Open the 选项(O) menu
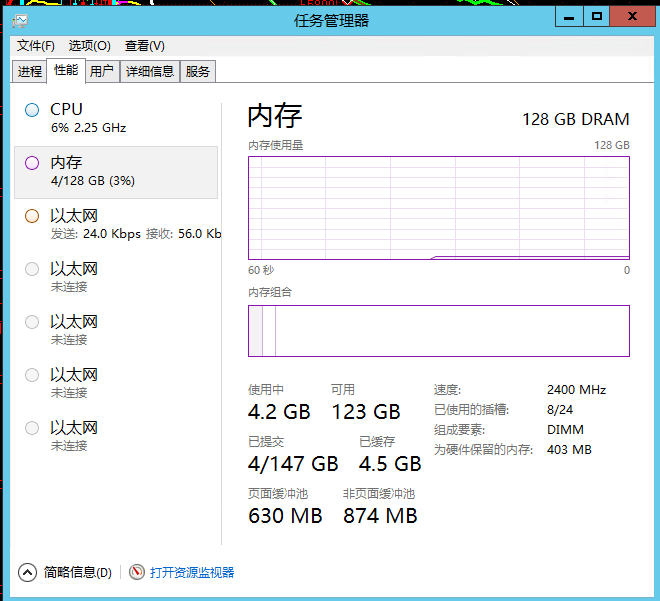This screenshot has height=601, width=660. (x=90, y=45)
